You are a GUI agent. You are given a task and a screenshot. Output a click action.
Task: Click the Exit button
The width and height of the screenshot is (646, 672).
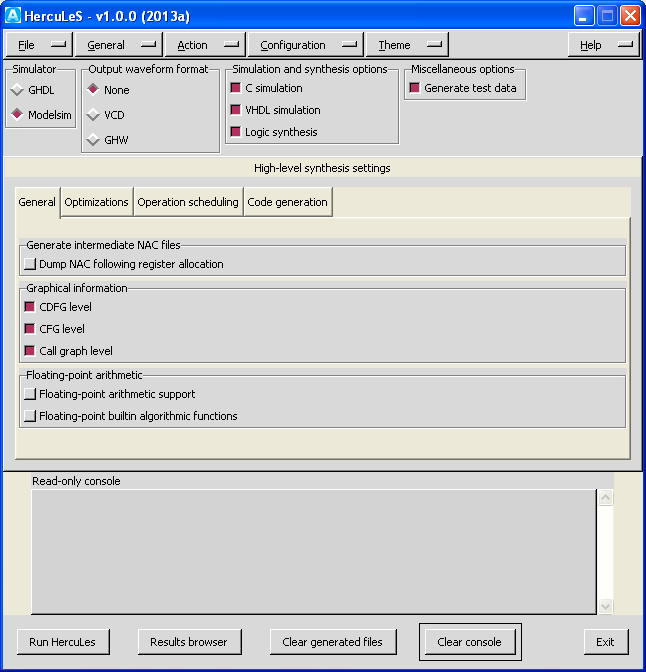pos(606,642)
